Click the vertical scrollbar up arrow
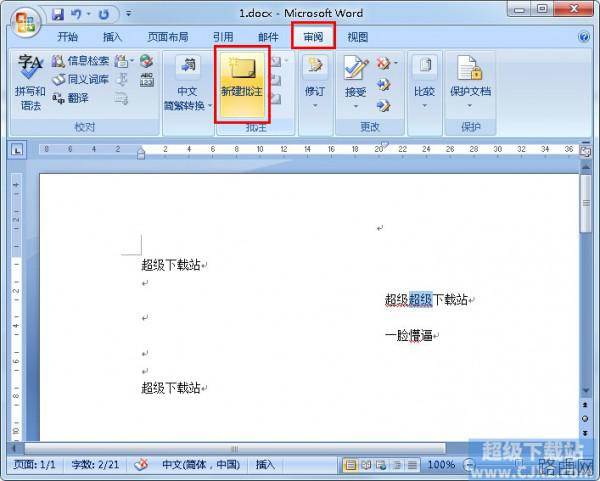 pos(585,167)
